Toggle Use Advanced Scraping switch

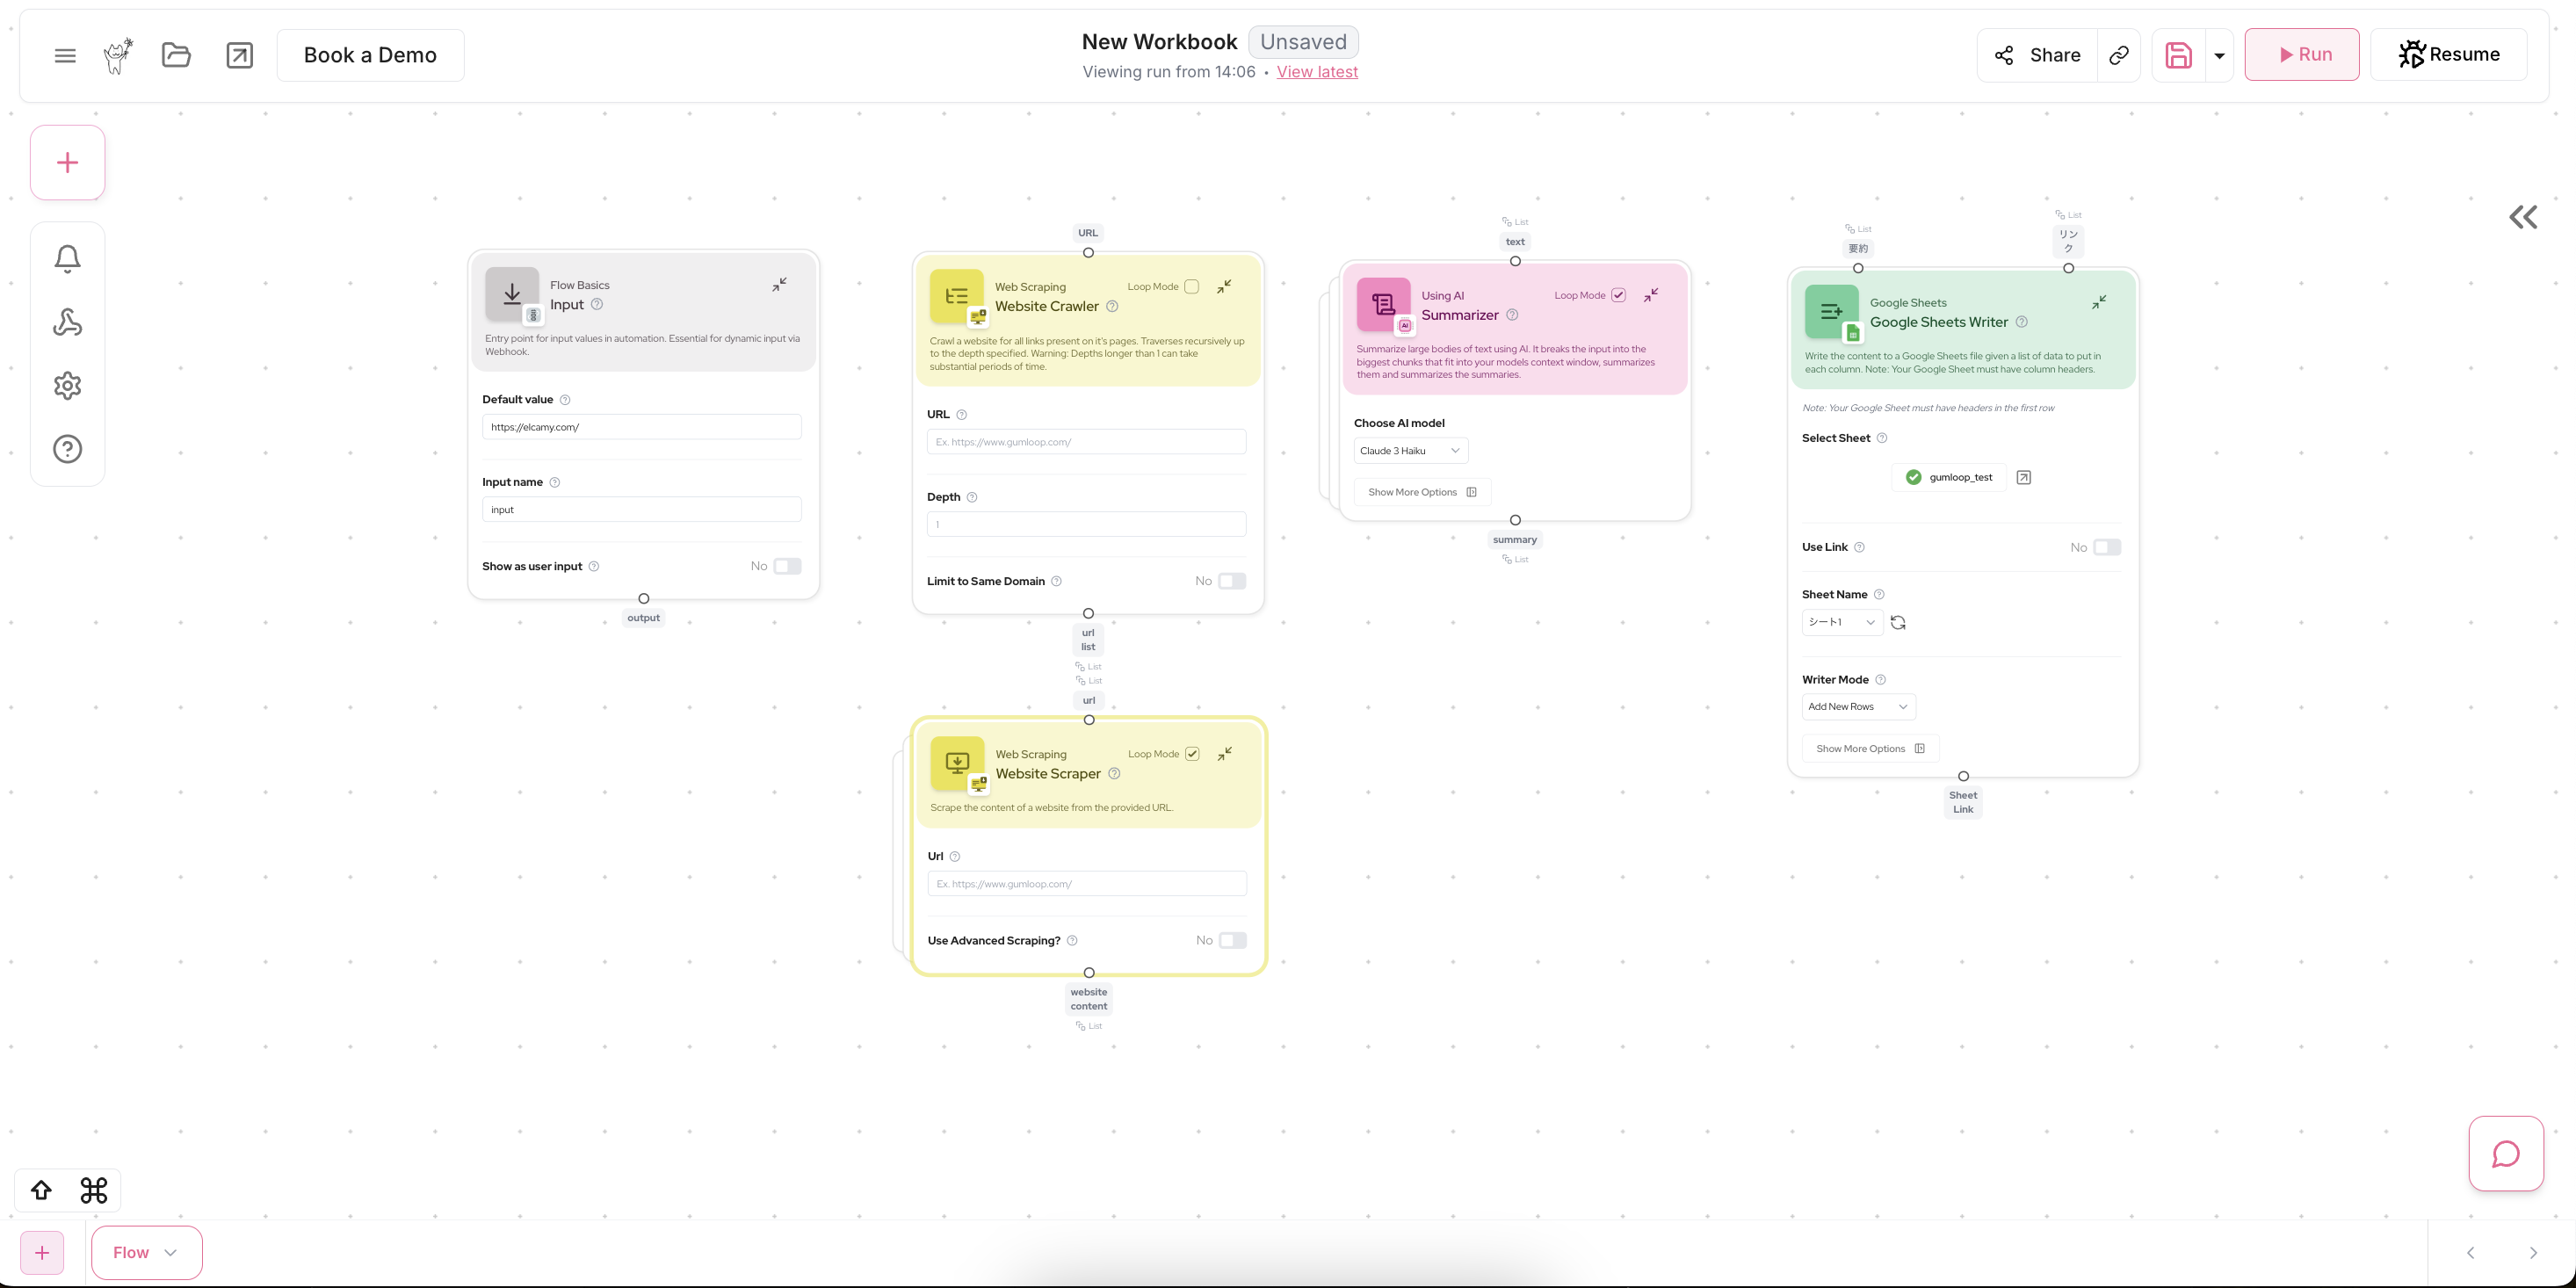[1232, 940]
